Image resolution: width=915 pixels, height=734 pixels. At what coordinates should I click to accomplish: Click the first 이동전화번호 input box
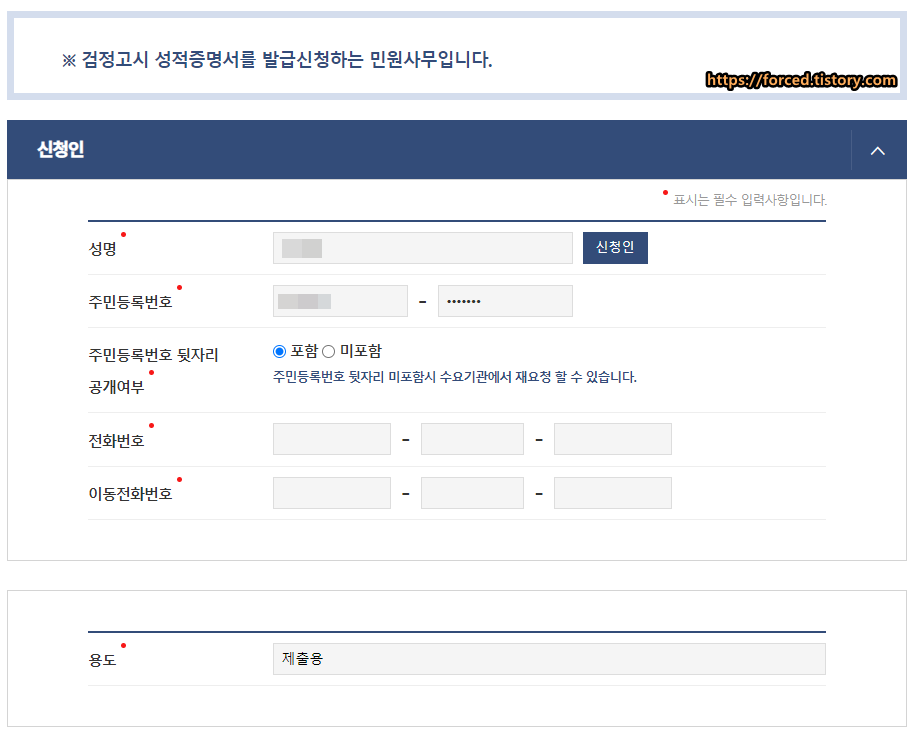[x=332, y=493]
